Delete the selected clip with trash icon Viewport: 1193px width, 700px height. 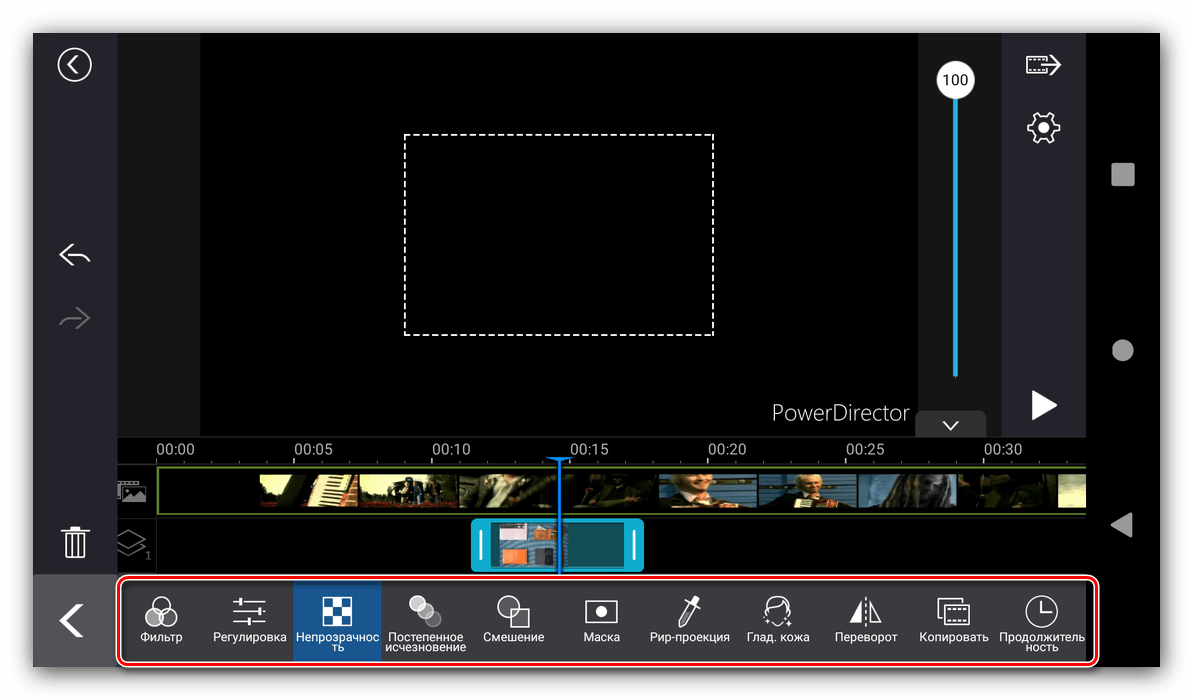(x=75, y=542)
